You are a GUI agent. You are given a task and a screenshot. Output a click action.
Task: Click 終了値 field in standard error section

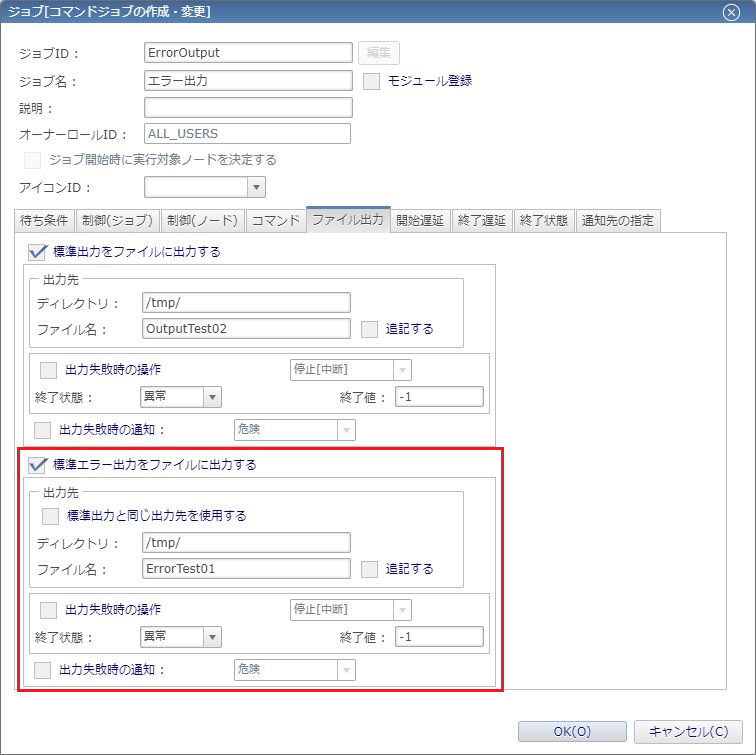click(x=439, y=637)
